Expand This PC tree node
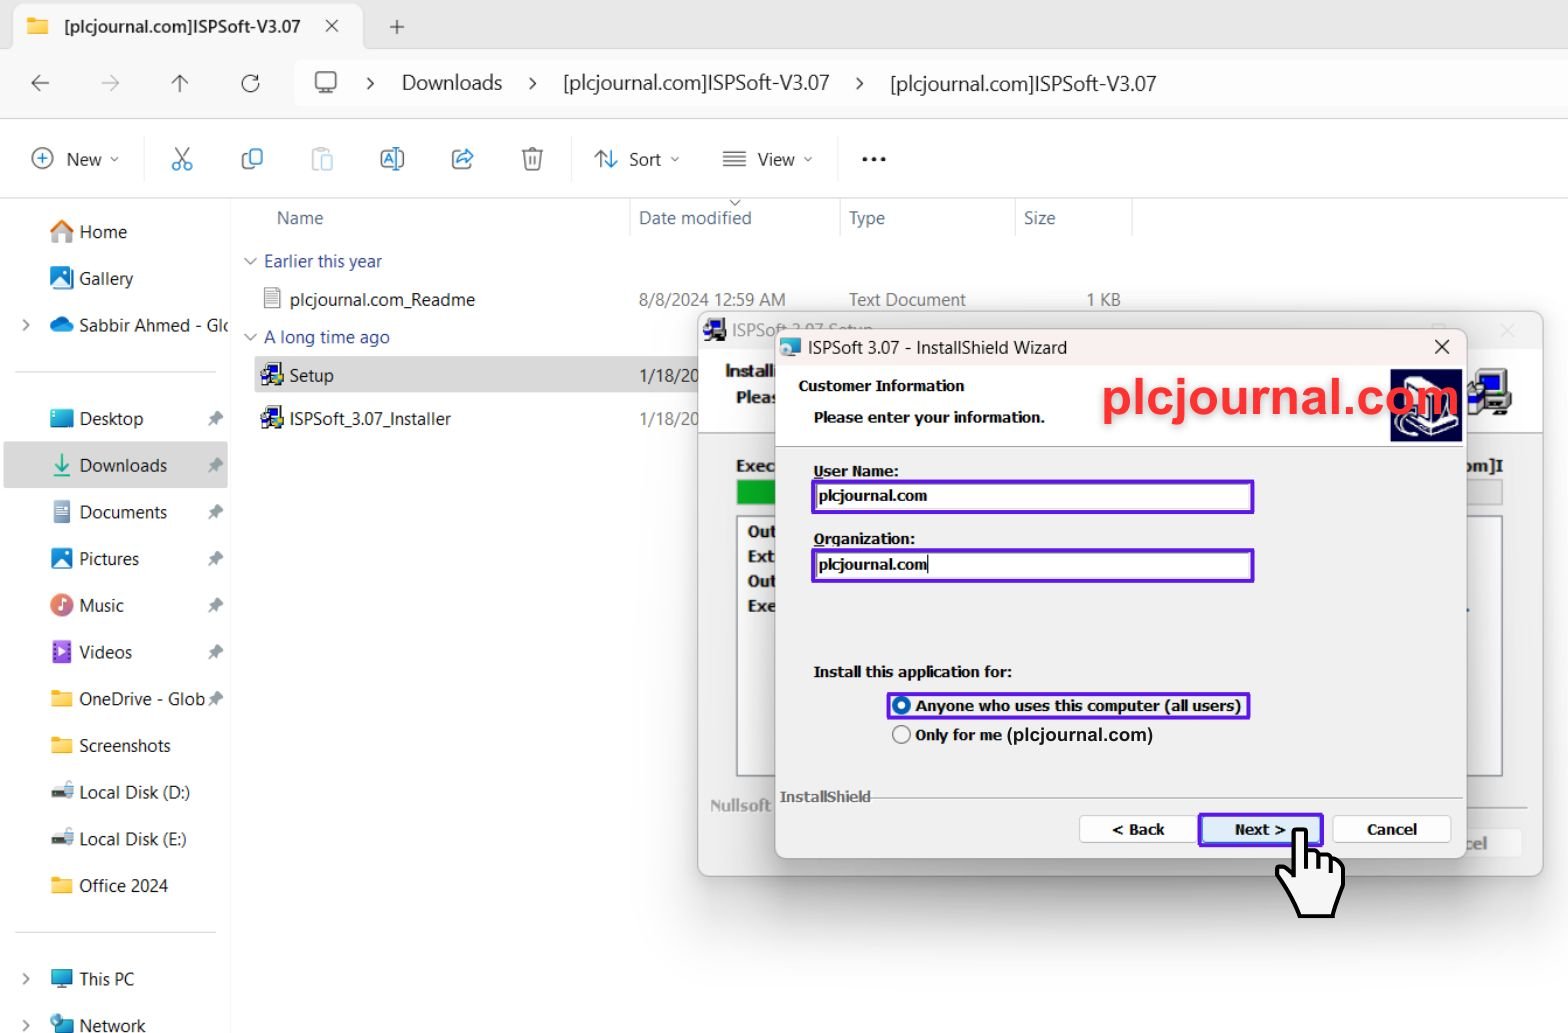 (26, 978)
